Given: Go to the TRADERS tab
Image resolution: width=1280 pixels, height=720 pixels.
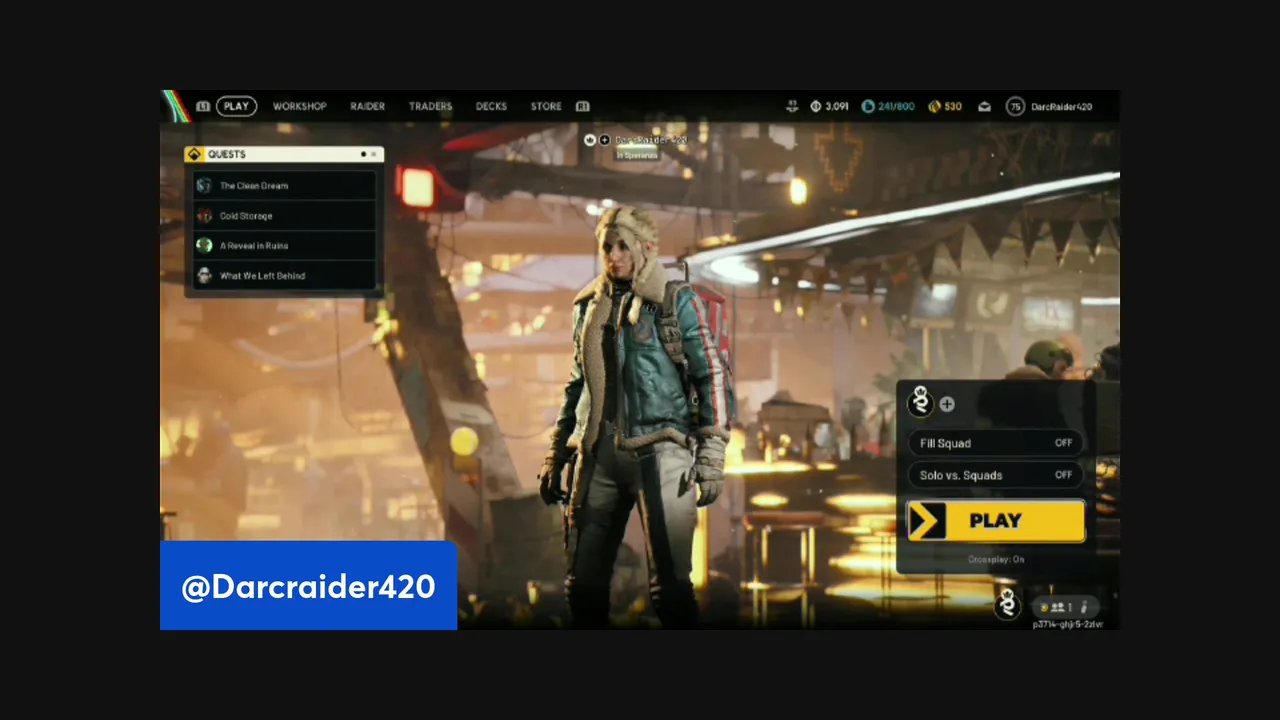Looking at the screenshot, I should pyautogui.click(x=430, y=106).
